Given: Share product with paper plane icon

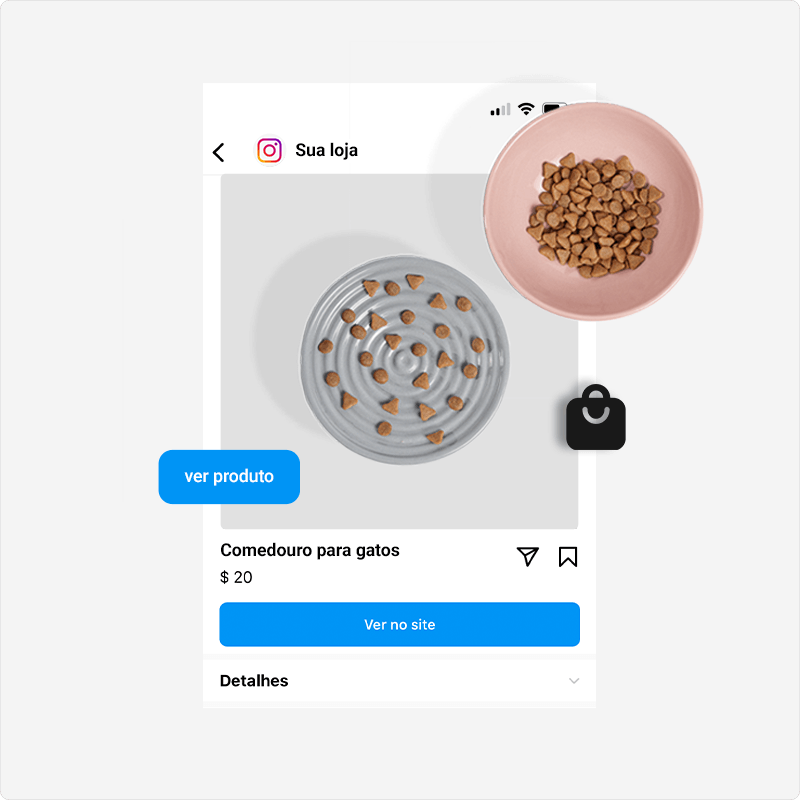Looking at the screenshot, I should (528, 556).
